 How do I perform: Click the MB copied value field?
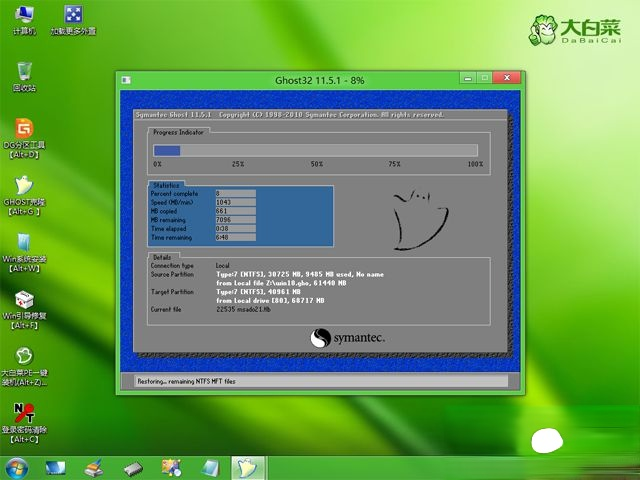coord(236,211)
